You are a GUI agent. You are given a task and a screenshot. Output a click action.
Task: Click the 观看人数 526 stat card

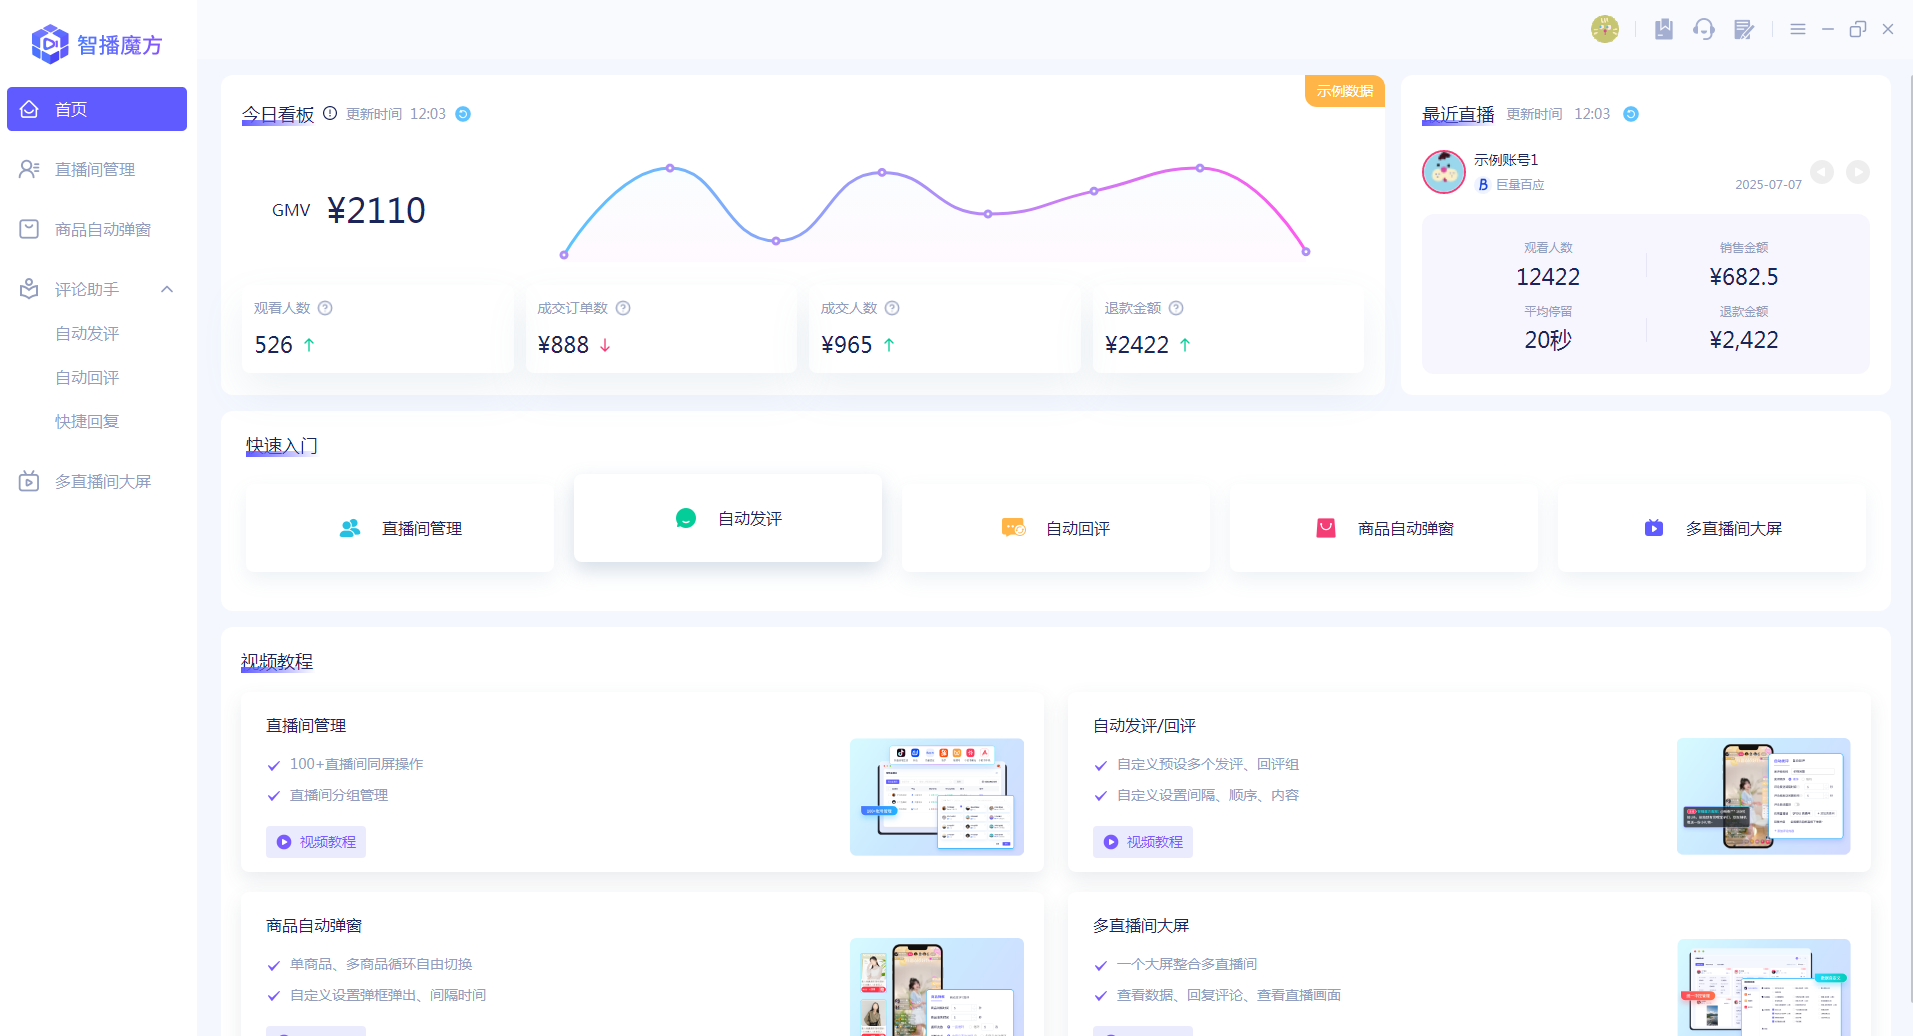(377, 329)
